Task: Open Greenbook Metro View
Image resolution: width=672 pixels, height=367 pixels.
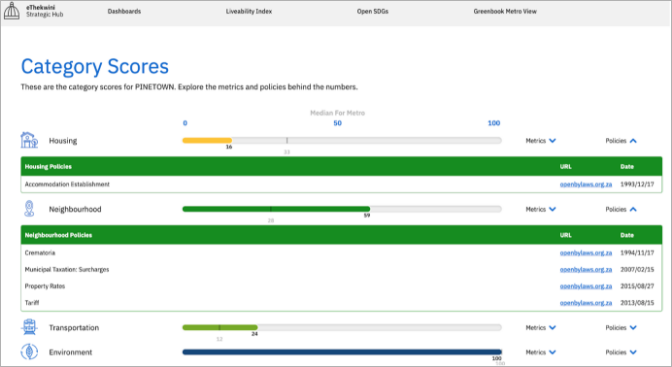Action: (x=505, y=11)
